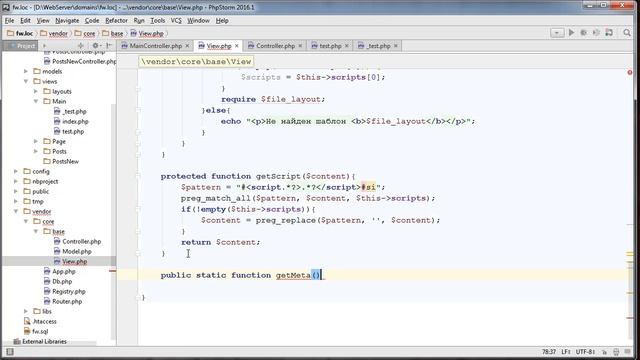Close the View.php editor tab
640x360 pixels.
click(237, 46)
